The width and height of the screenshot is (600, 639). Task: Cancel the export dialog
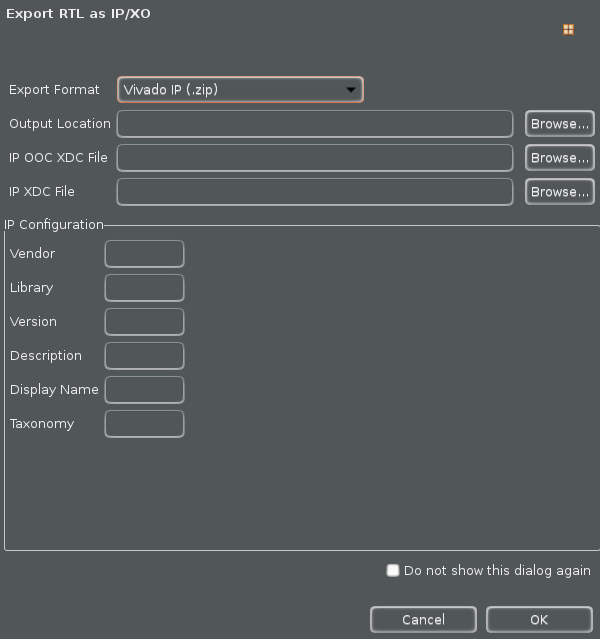(423, 620)
